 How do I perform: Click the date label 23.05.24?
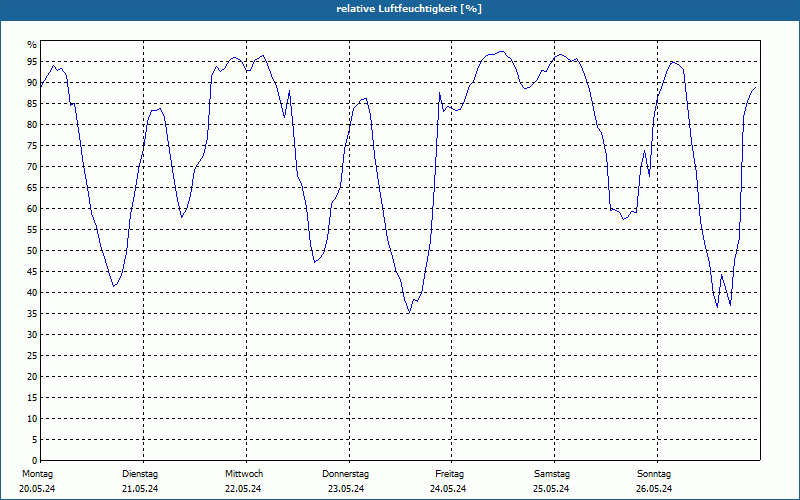point(346,489)
